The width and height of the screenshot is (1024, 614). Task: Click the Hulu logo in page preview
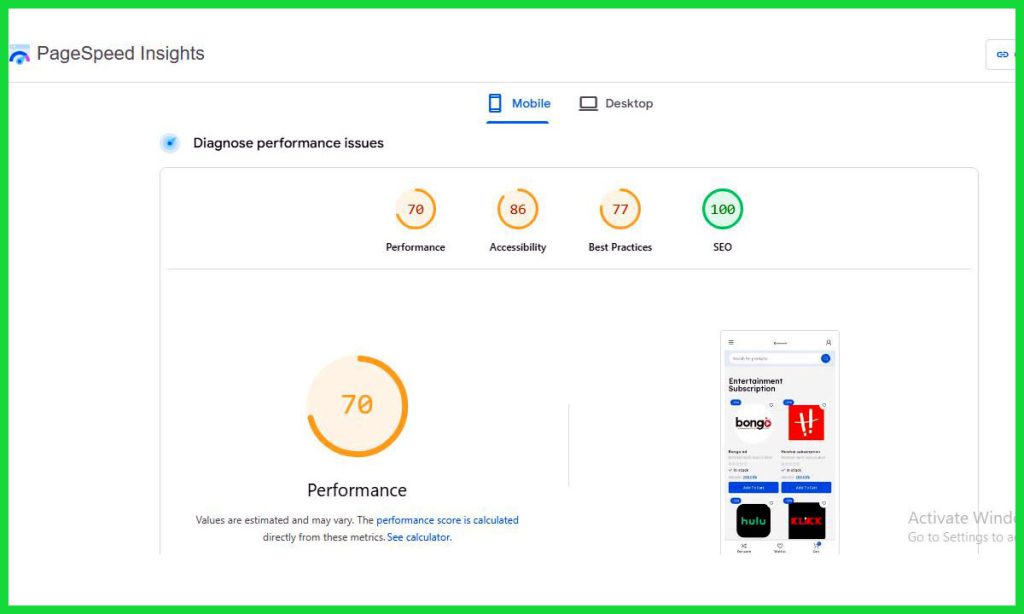[753, 521]
